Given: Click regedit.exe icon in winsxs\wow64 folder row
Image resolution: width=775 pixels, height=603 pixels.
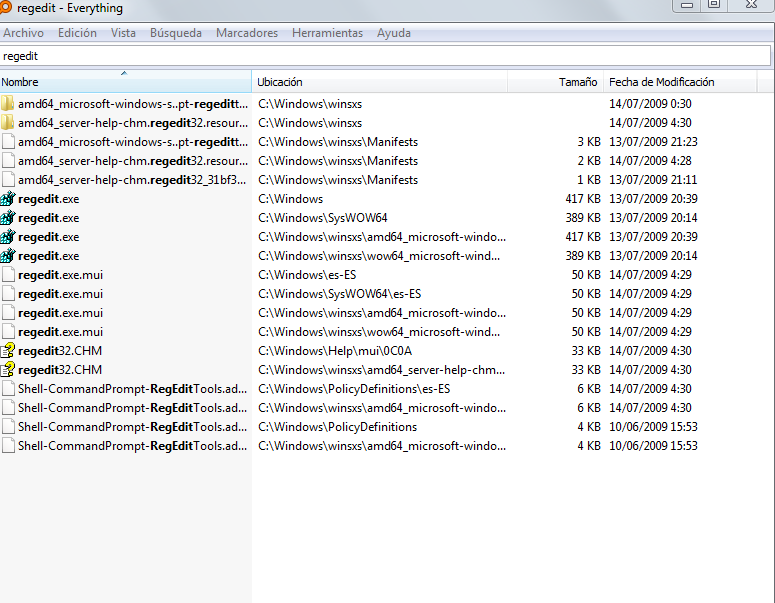Looking at the screenshot, I should pos(8,256).
